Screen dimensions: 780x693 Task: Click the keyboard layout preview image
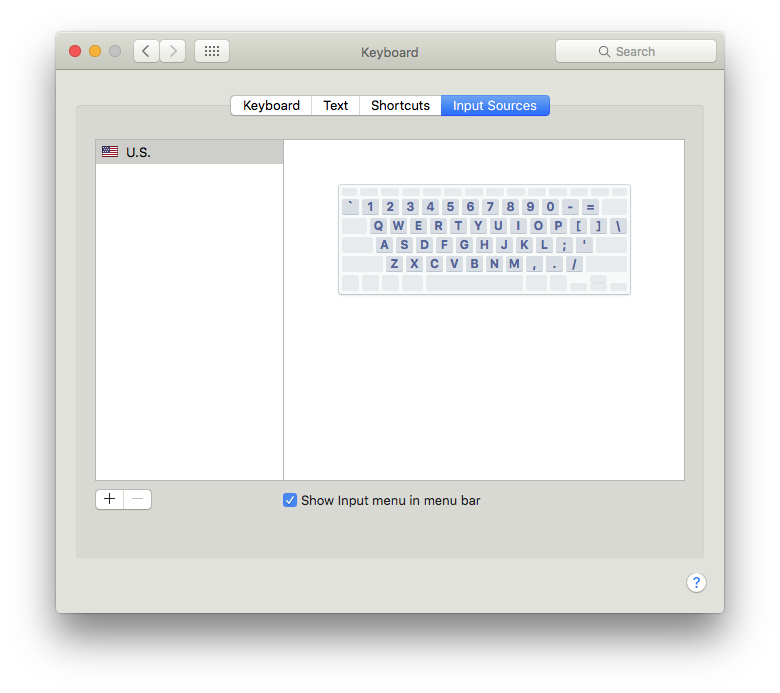coord(485,239)
